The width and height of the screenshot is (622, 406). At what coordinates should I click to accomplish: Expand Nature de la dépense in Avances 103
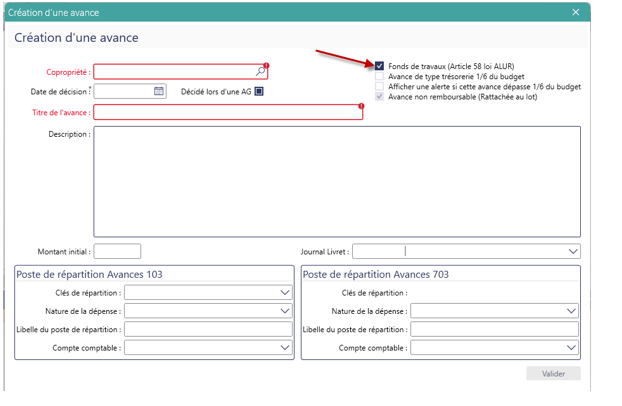[x=285, y=311]
